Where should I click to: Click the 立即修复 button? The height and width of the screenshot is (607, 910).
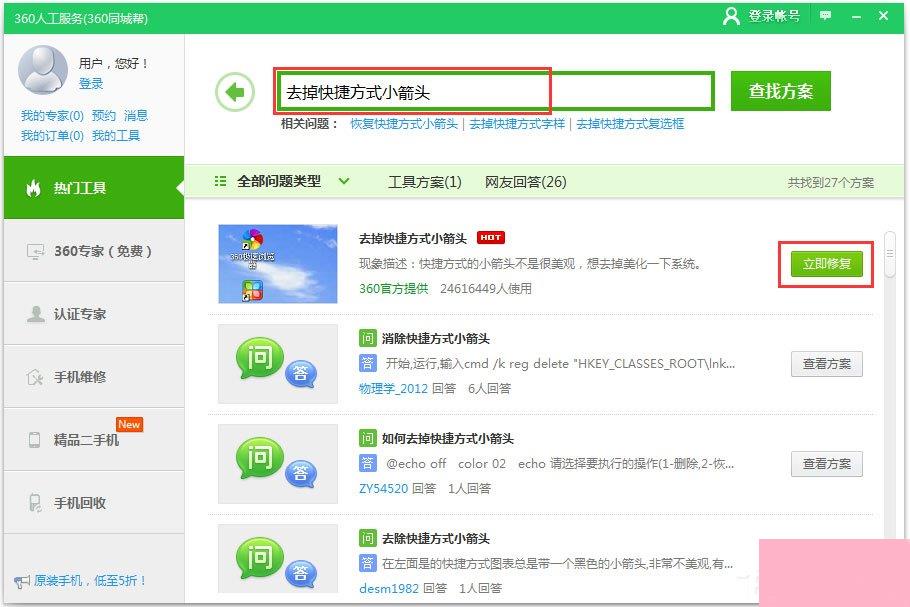[826, 264]
